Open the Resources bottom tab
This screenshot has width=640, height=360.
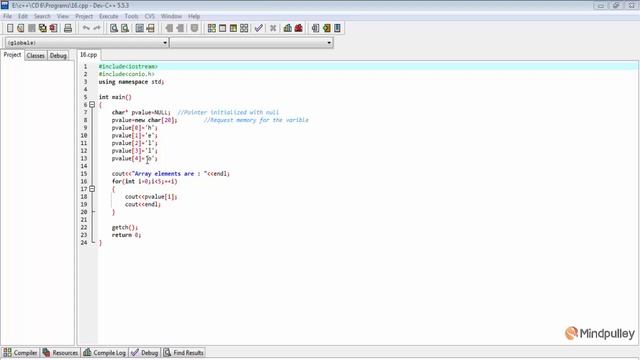click(x=60, y=353)
